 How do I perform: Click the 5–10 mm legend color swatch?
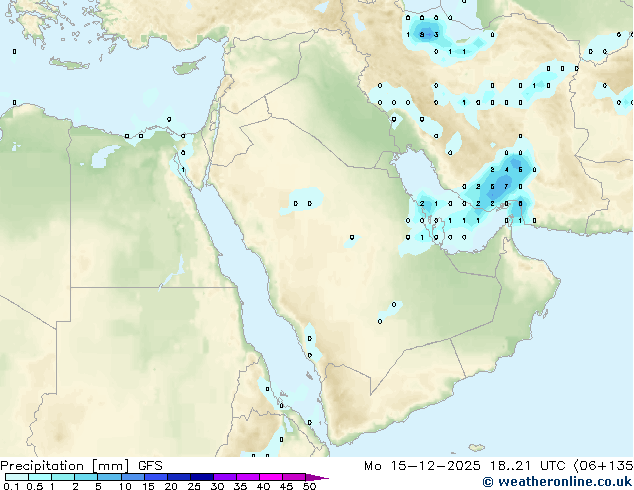click(109, 477)
